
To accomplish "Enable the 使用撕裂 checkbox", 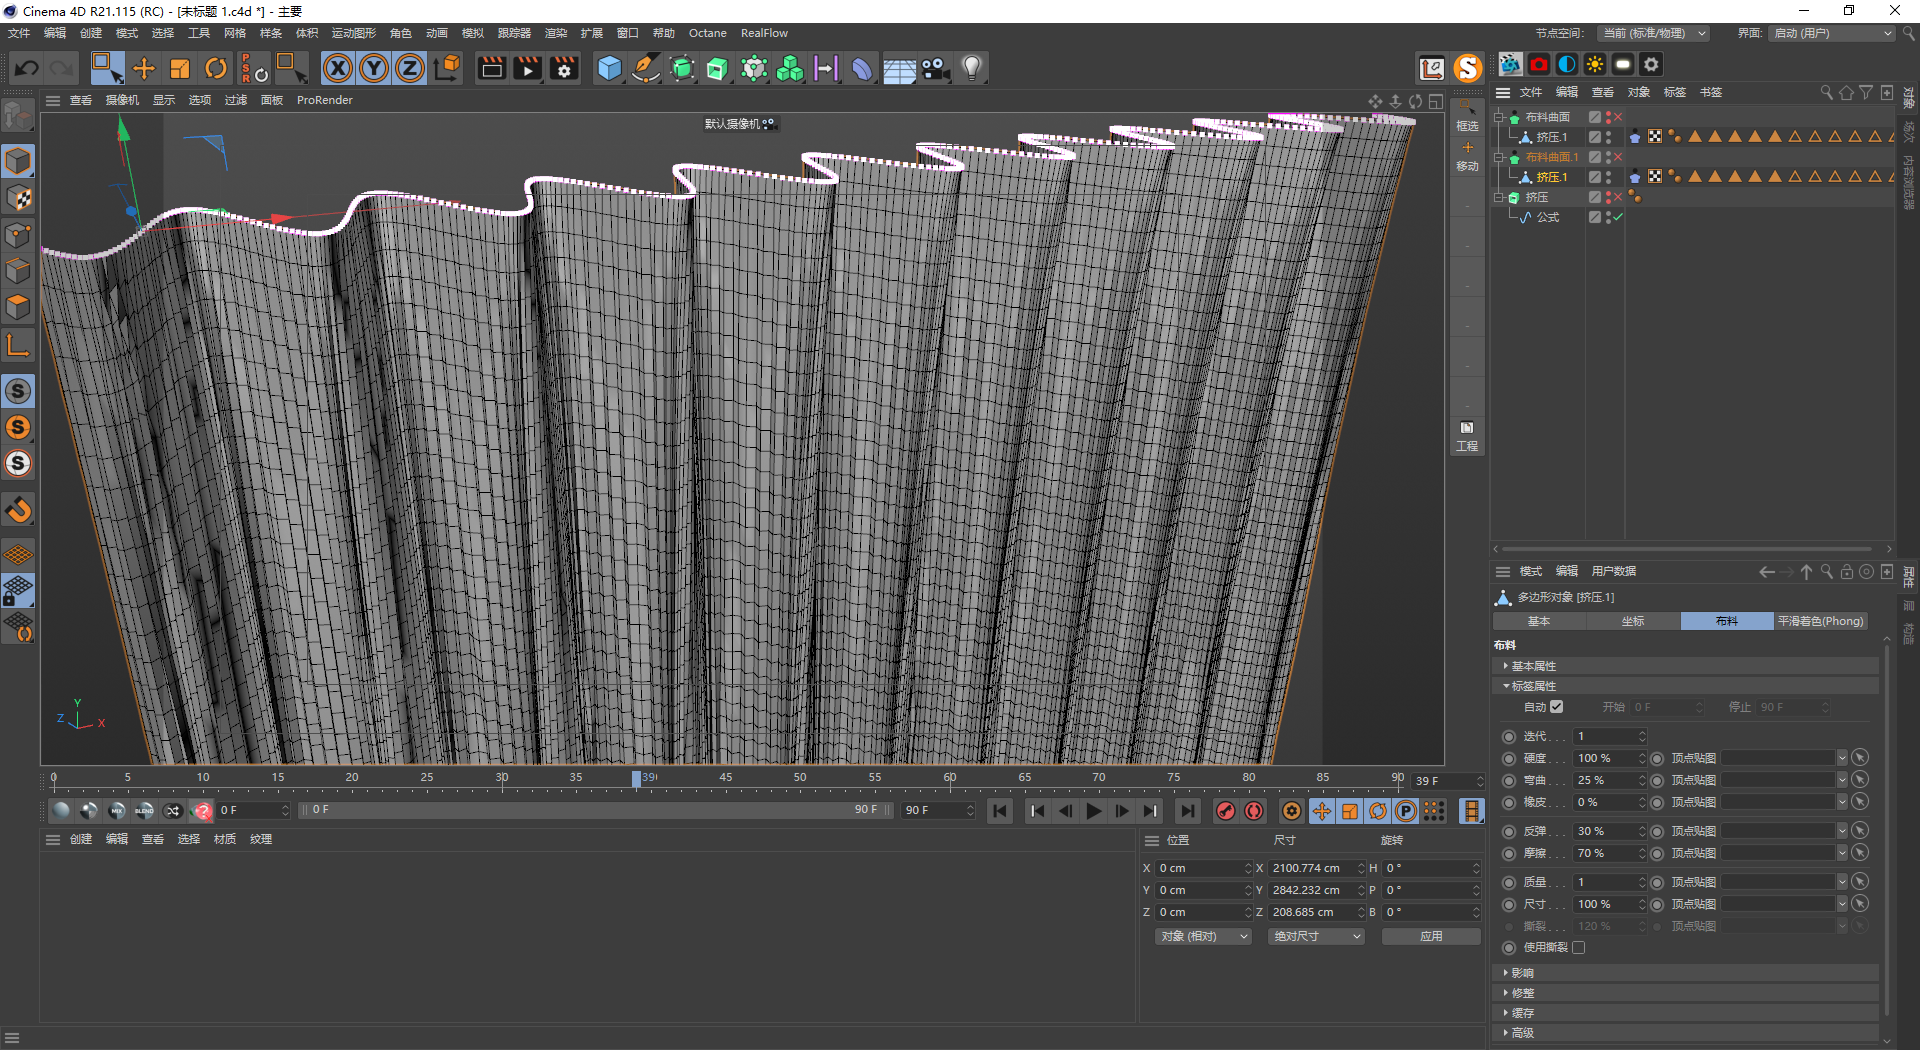I will pyautogui.click(x=1579, y=947).
